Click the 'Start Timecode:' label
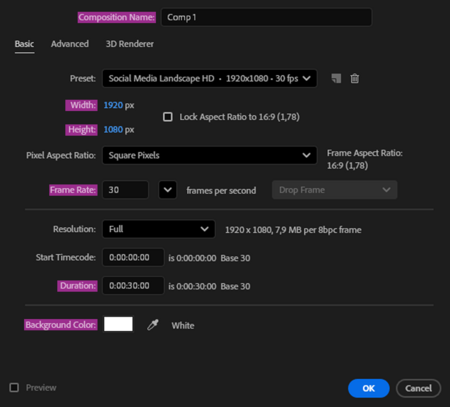 coord(66,257)
